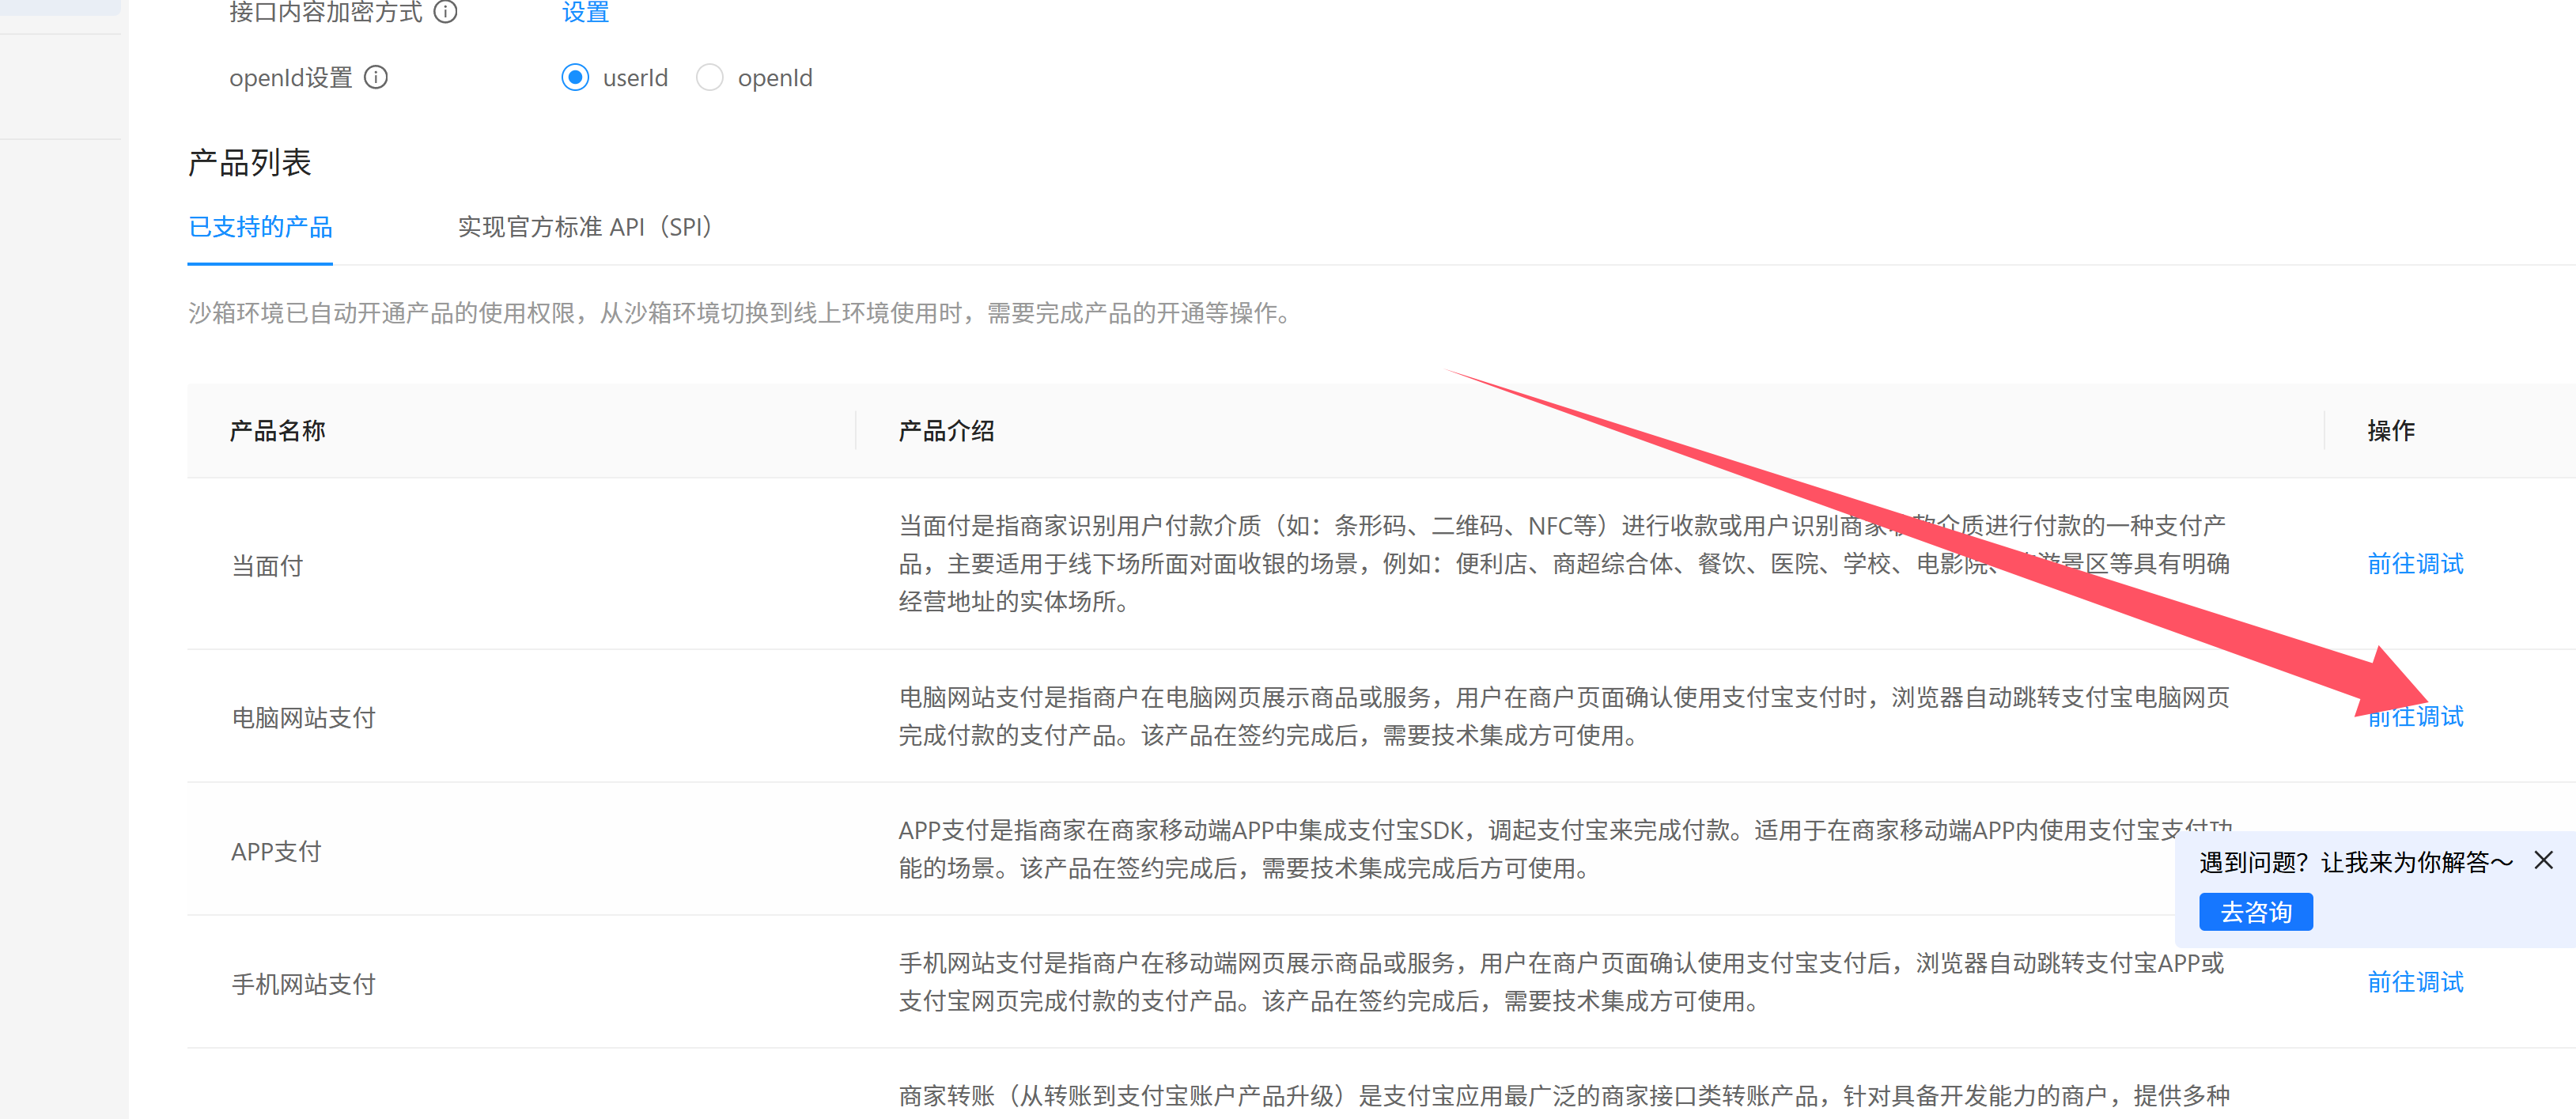Viewport: 2576px width, 1119px height.
Task: Open the 已支持的产品 tab
Action: (x=260, y=227)
